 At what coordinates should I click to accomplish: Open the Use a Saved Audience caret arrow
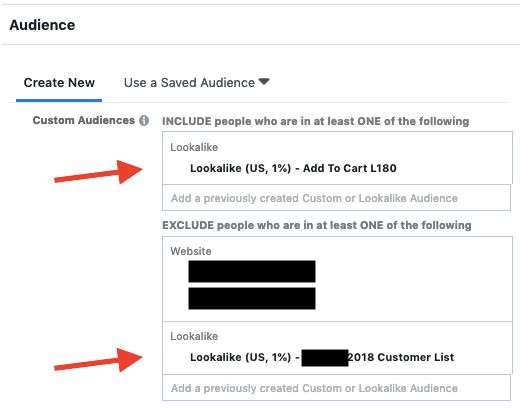264,82
